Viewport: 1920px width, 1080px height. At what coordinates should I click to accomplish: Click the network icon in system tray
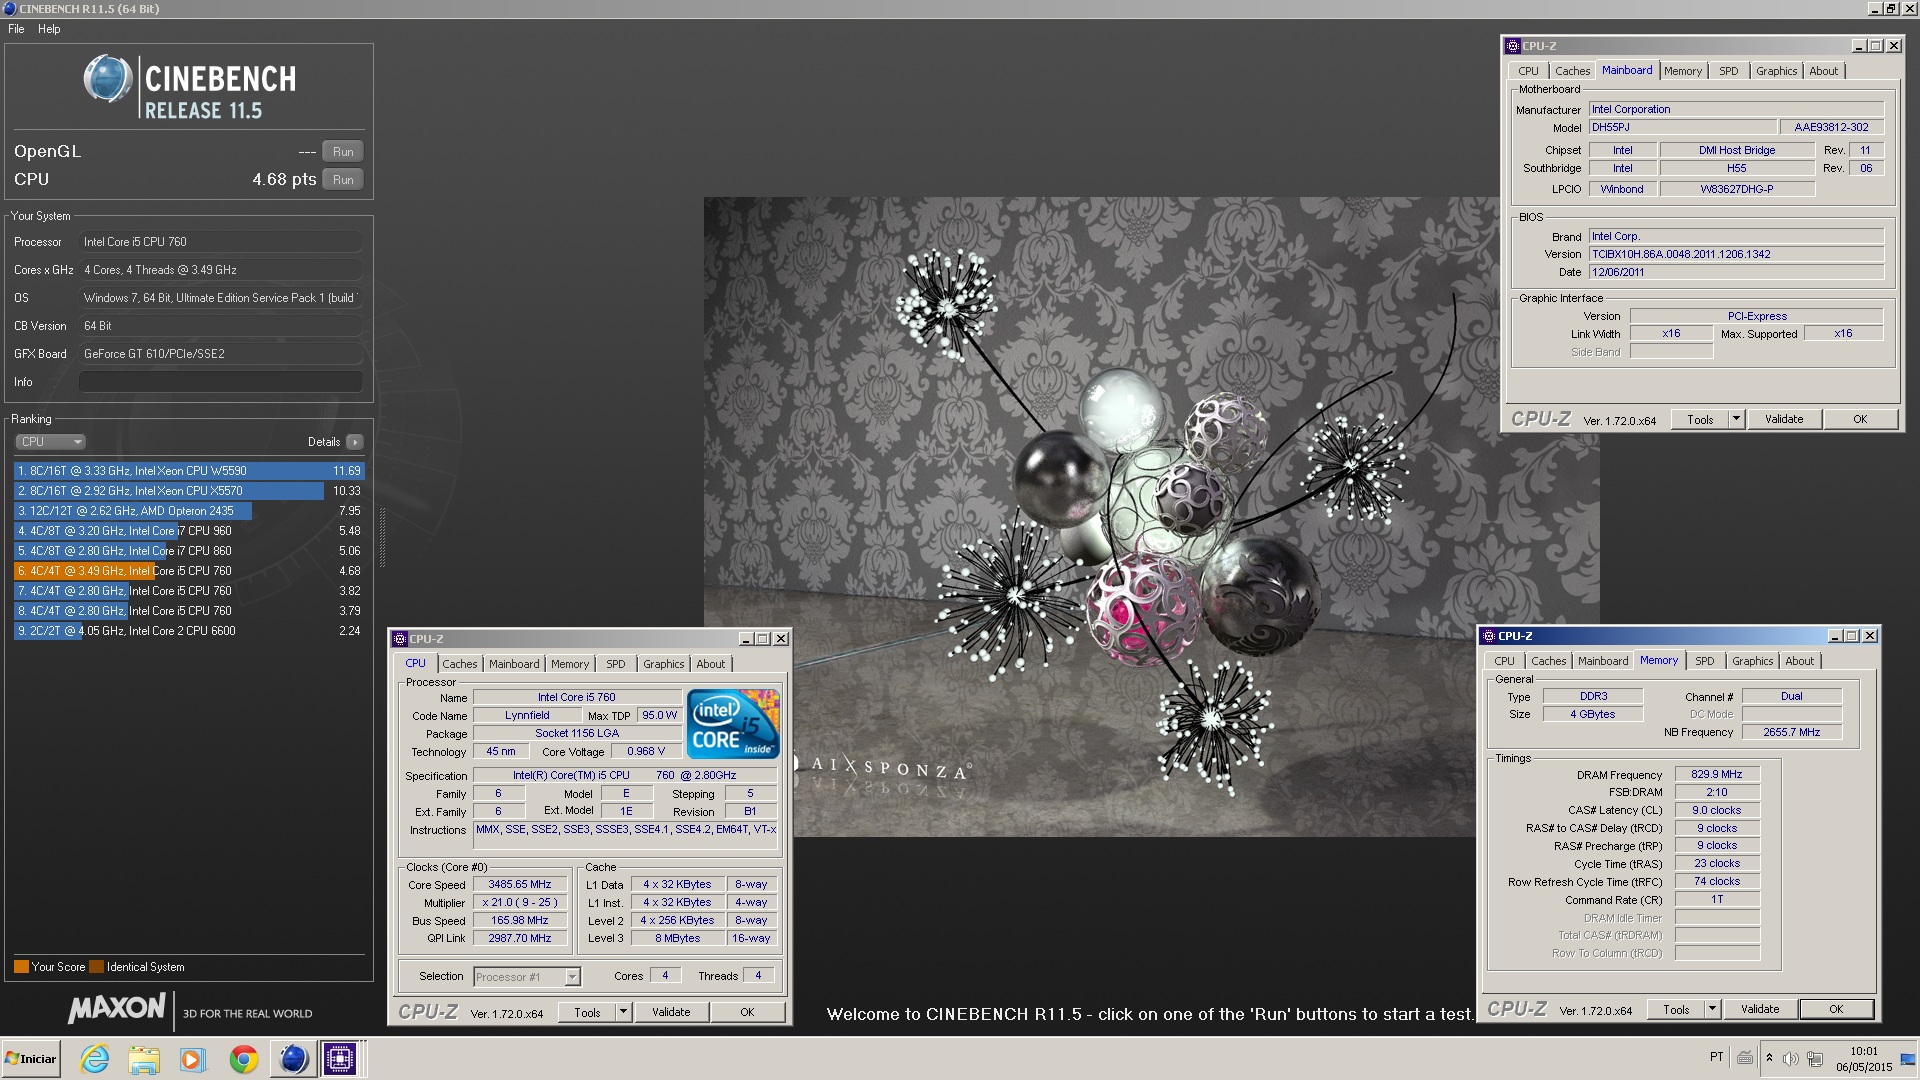pos(1816,1058)
